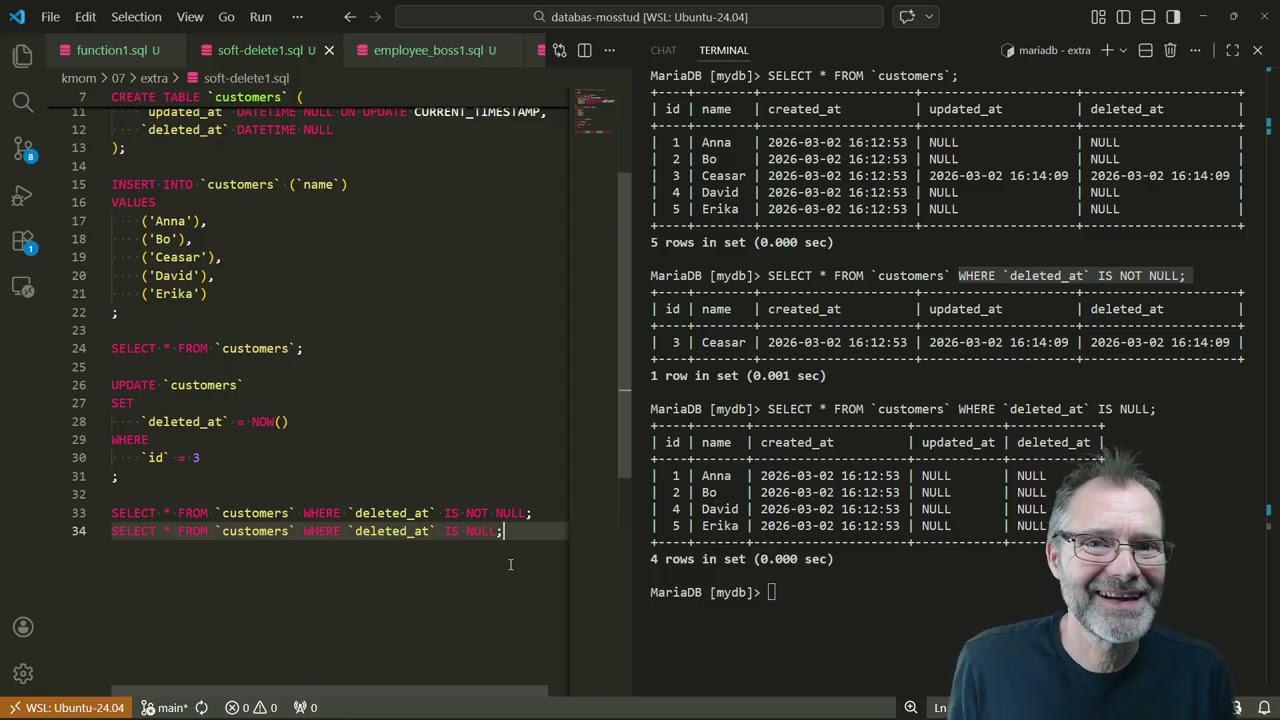
Task: Open the hidden menus ellipsis in menu bar
Action: [x=297, y=17]
